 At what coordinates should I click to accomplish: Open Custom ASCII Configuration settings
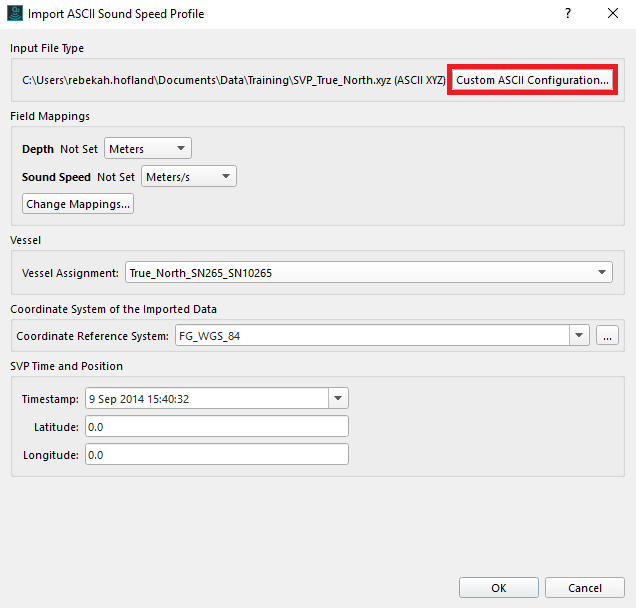click(x=532, y=80)
